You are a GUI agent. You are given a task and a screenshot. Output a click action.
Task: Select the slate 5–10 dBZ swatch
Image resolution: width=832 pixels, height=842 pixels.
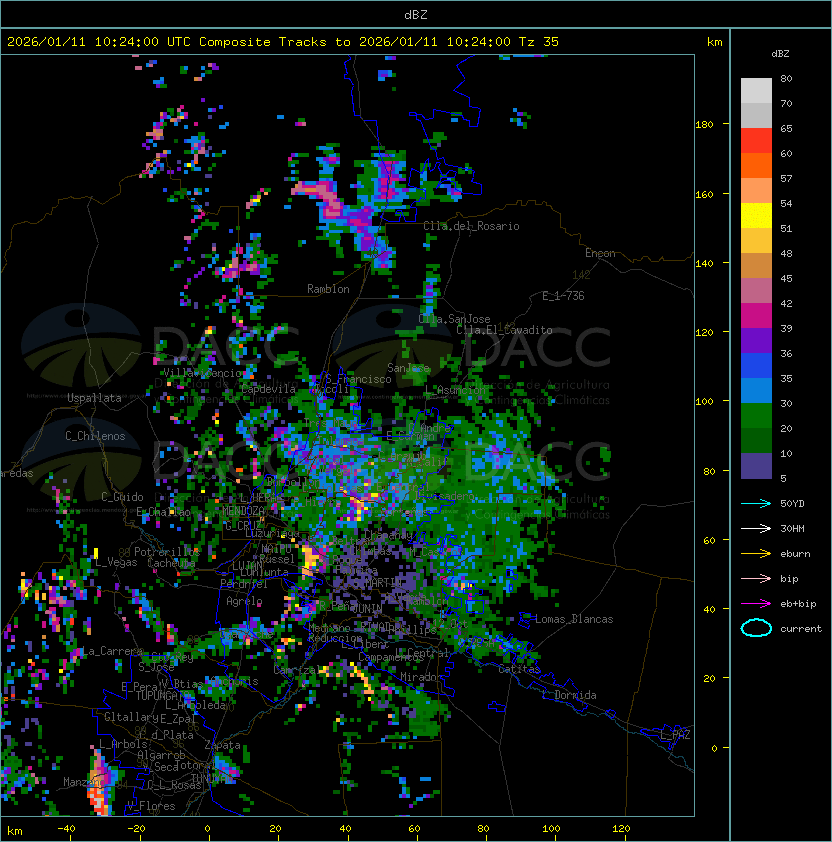coord(756,466)
